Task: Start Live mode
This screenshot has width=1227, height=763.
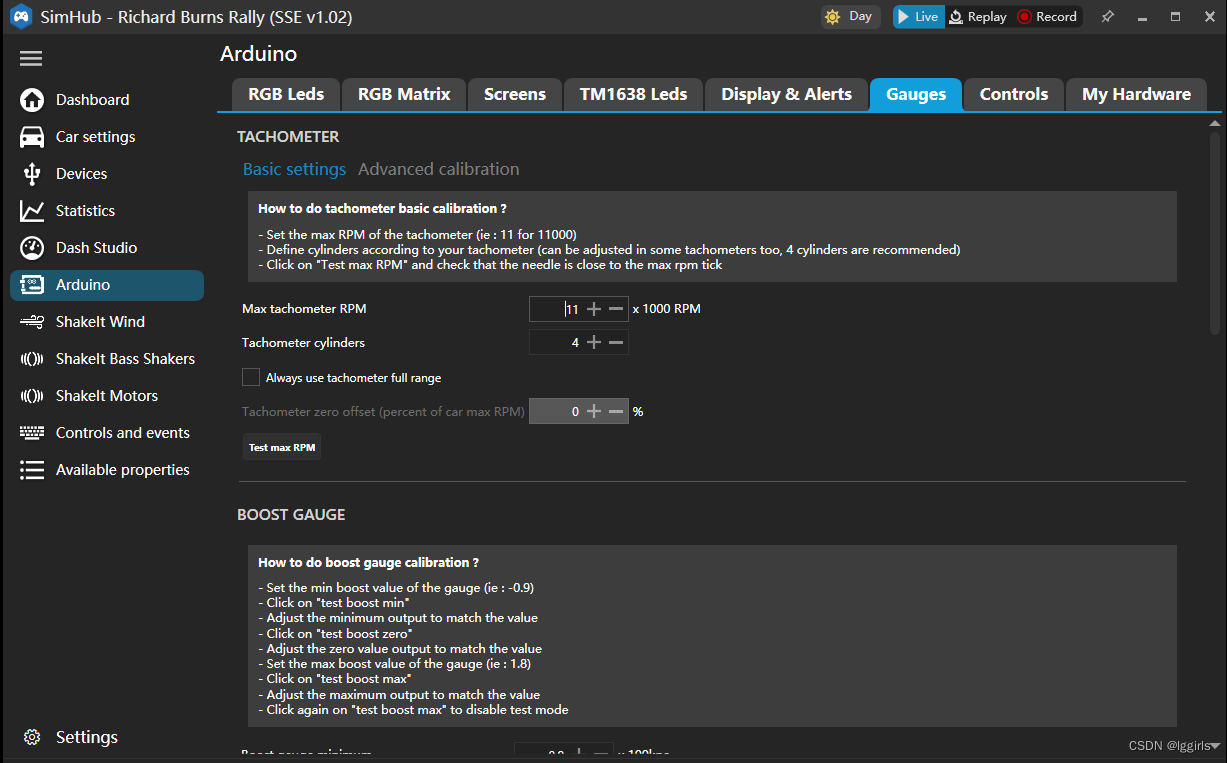Action: coord(918,17)
